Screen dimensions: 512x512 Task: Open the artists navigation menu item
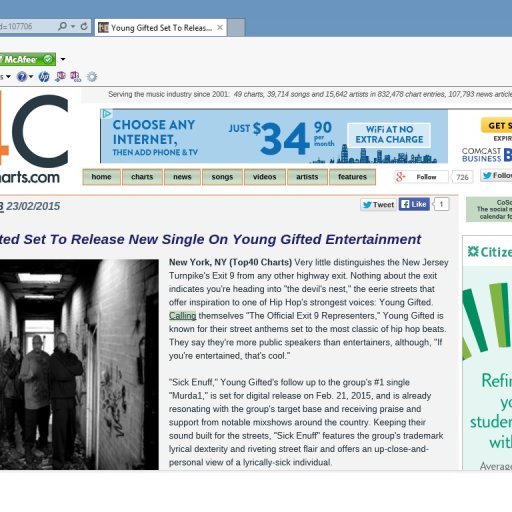point(307,177)
